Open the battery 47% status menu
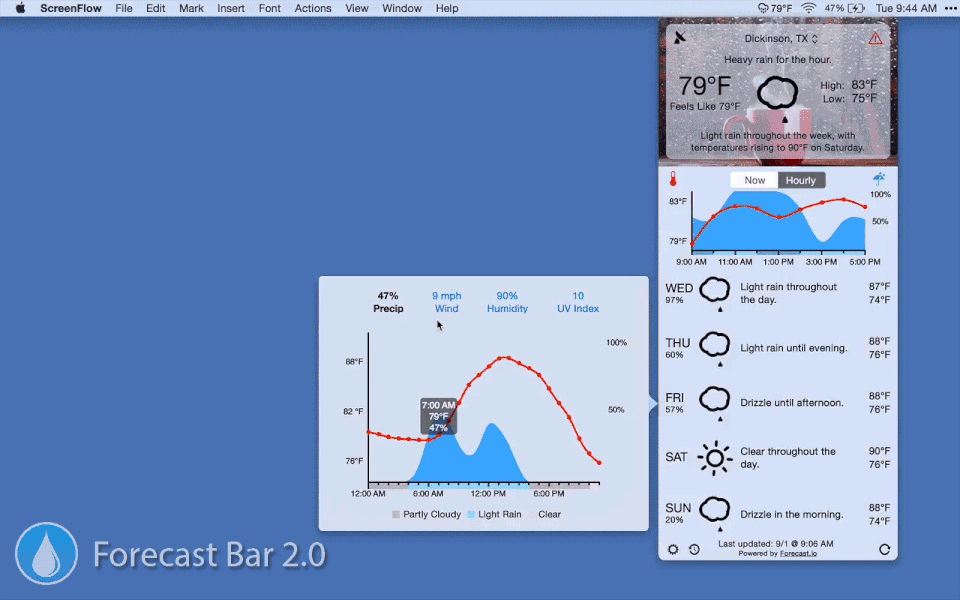This screenshot has width=960, height=600. click(844, 8)
